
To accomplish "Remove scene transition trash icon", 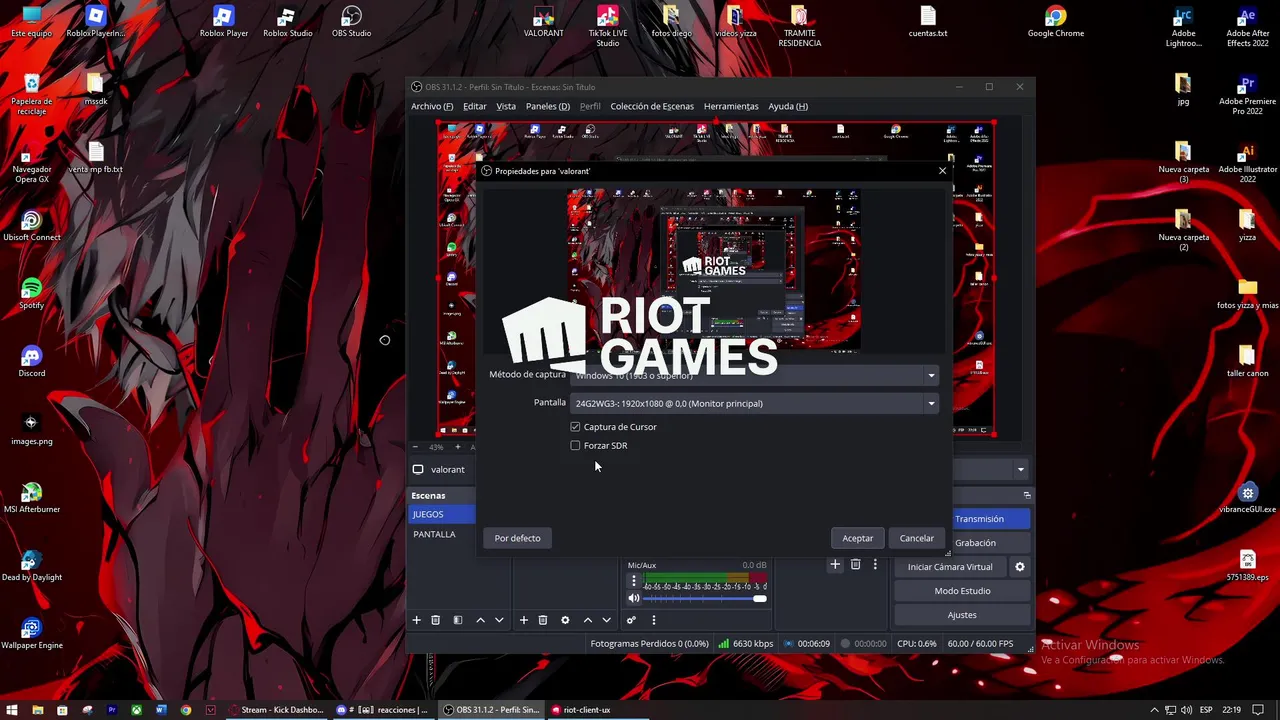I will (855, 564).
